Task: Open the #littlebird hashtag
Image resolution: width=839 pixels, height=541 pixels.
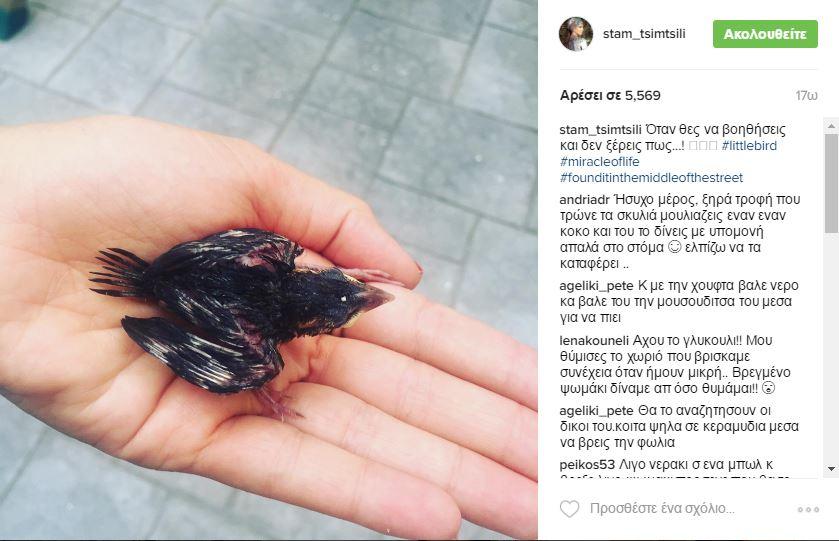Action: [x=749, y=146]
